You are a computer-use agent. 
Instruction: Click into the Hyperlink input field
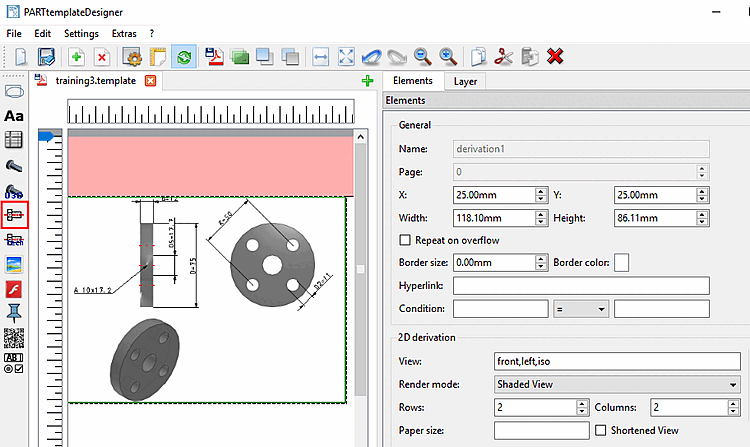pyautogui.click(x=581, y=286)
